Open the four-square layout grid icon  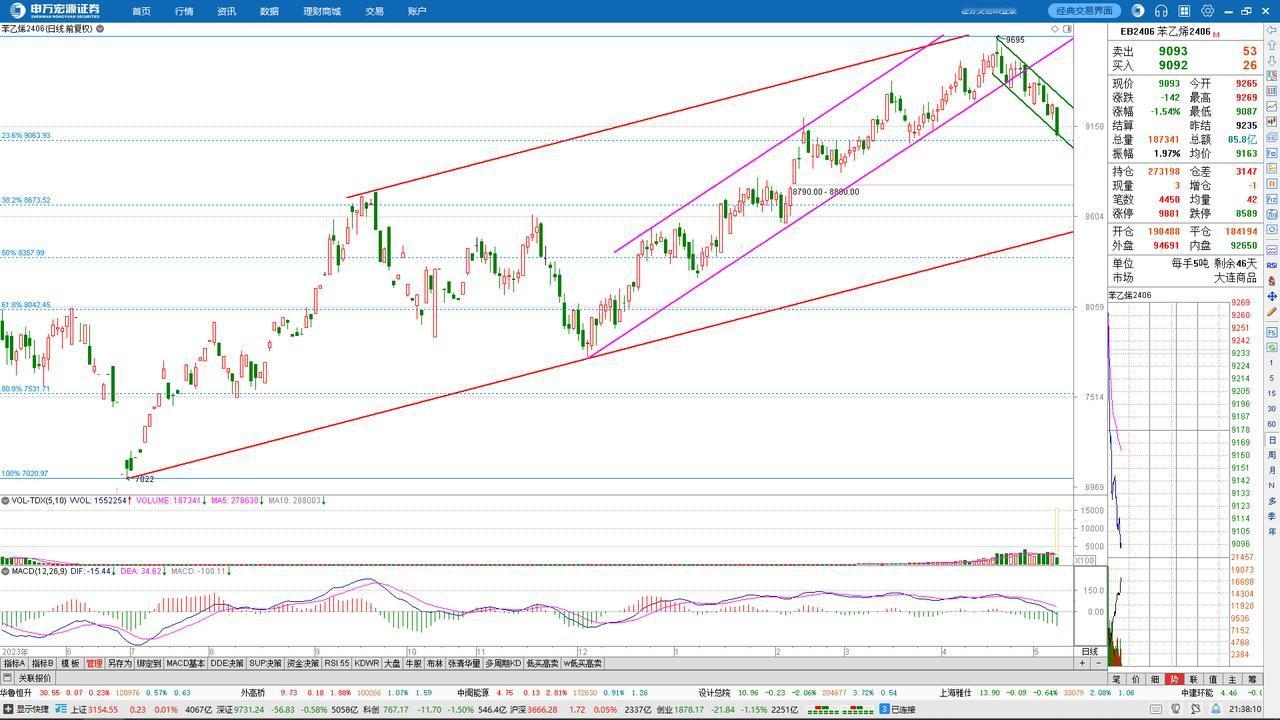1184,11
